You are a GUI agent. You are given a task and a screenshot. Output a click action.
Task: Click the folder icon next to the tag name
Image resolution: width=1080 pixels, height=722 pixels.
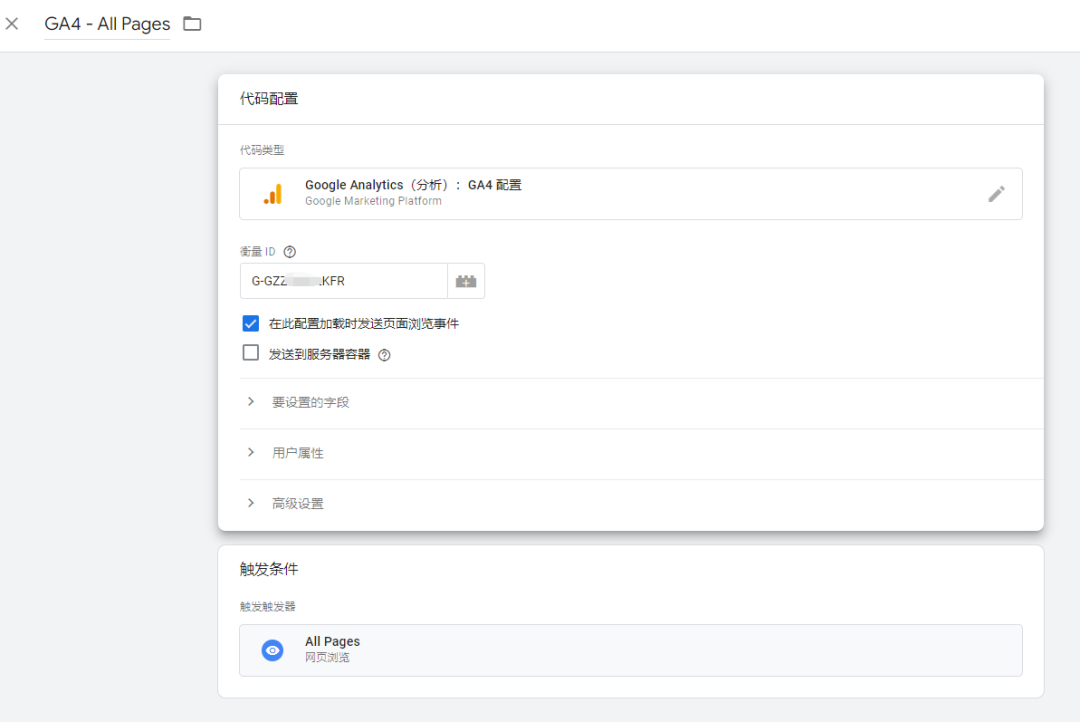point(190,23)
